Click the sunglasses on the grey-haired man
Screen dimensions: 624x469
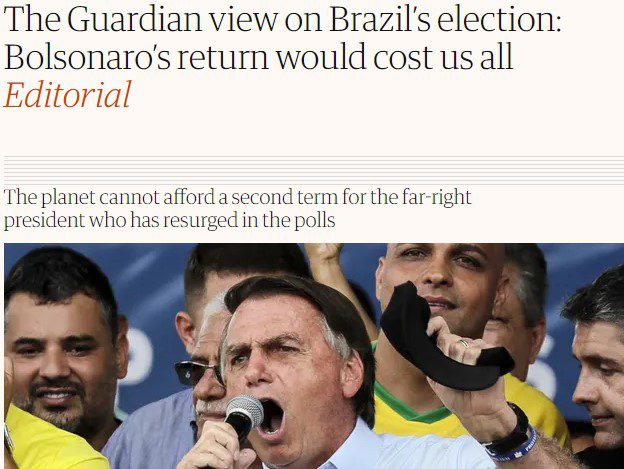(x=199, y=373)
